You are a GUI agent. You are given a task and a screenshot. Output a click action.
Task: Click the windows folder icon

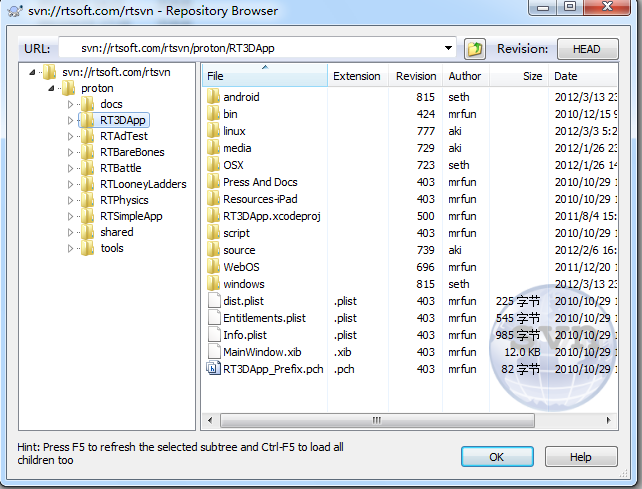(213, 284)
